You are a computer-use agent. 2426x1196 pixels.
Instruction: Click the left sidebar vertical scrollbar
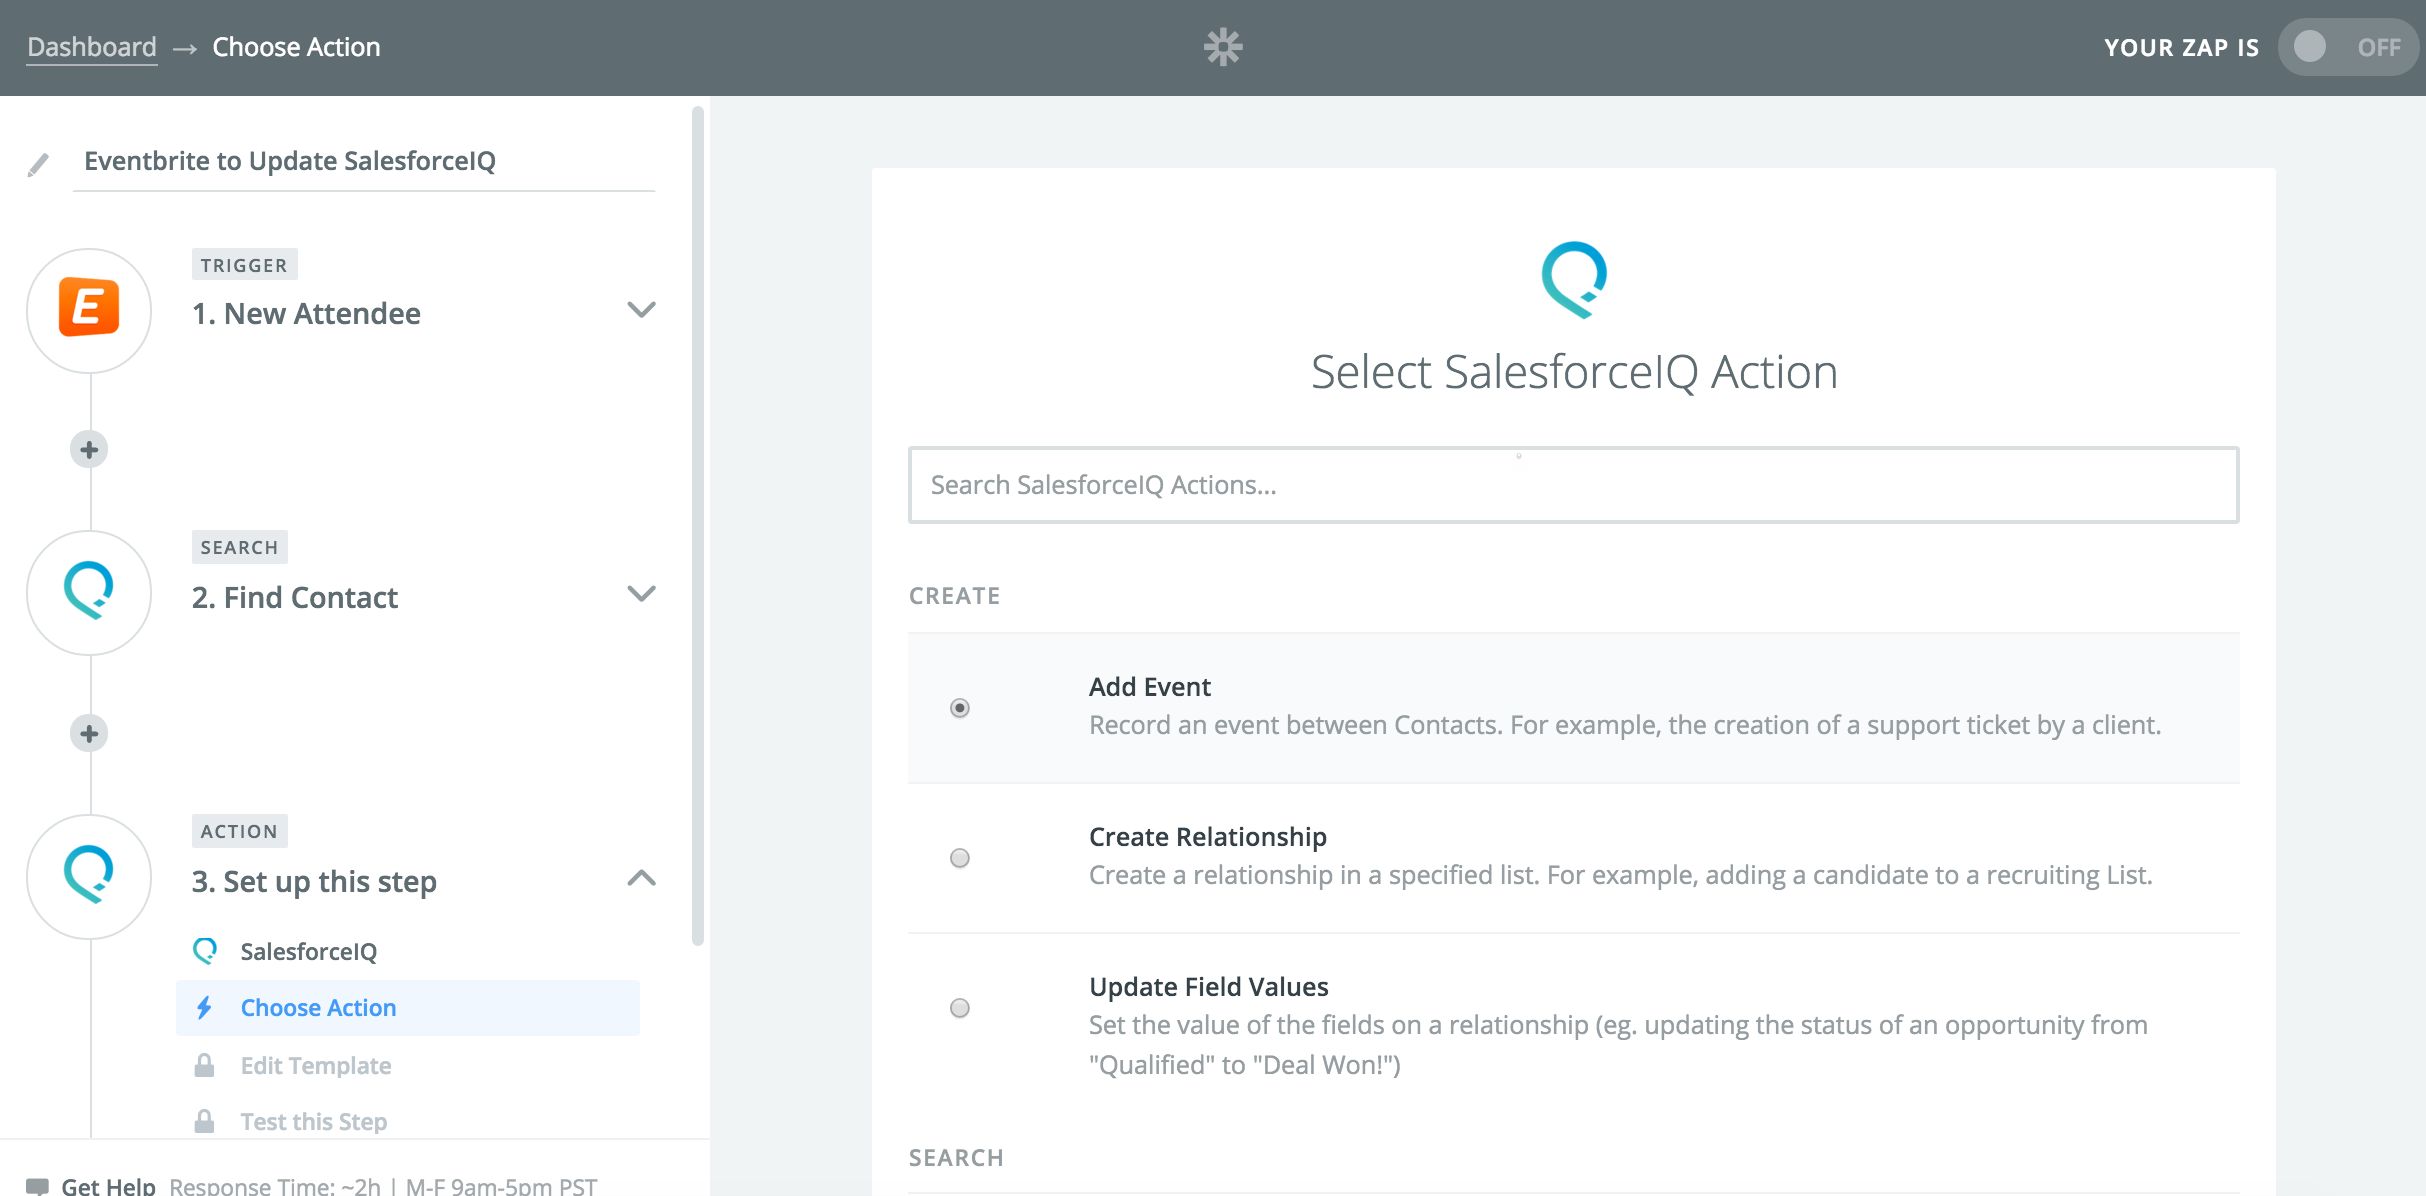click(698, 525)
